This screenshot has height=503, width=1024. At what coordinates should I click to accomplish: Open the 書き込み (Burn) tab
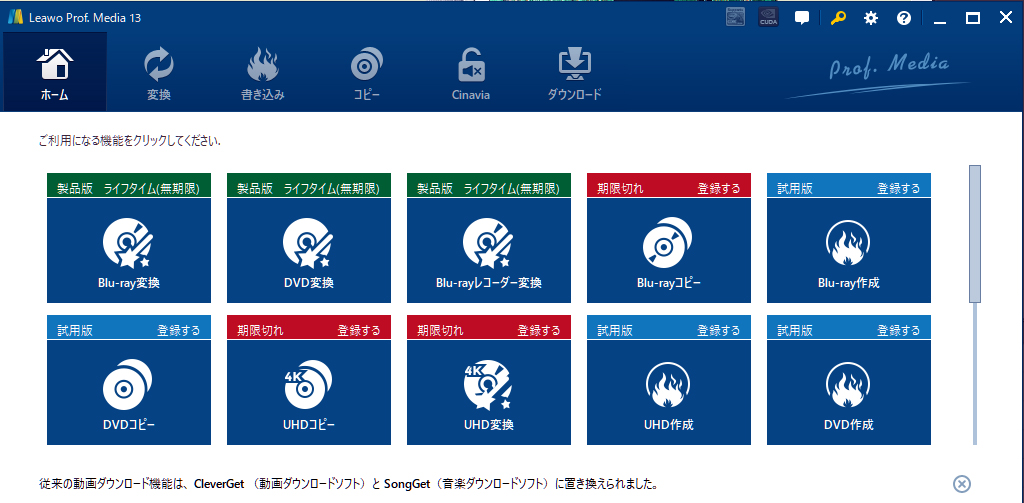263,72
